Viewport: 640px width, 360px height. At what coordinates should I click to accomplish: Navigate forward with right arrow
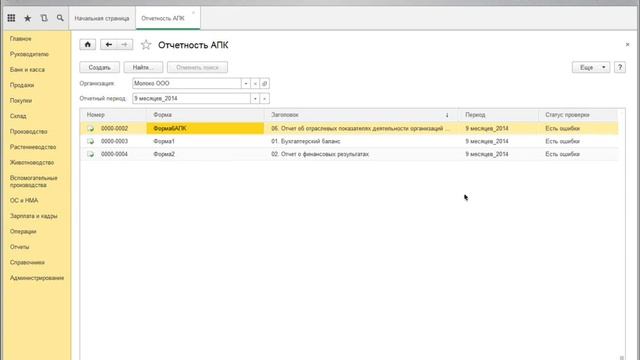pyautogui.click(x=125, y=44)
